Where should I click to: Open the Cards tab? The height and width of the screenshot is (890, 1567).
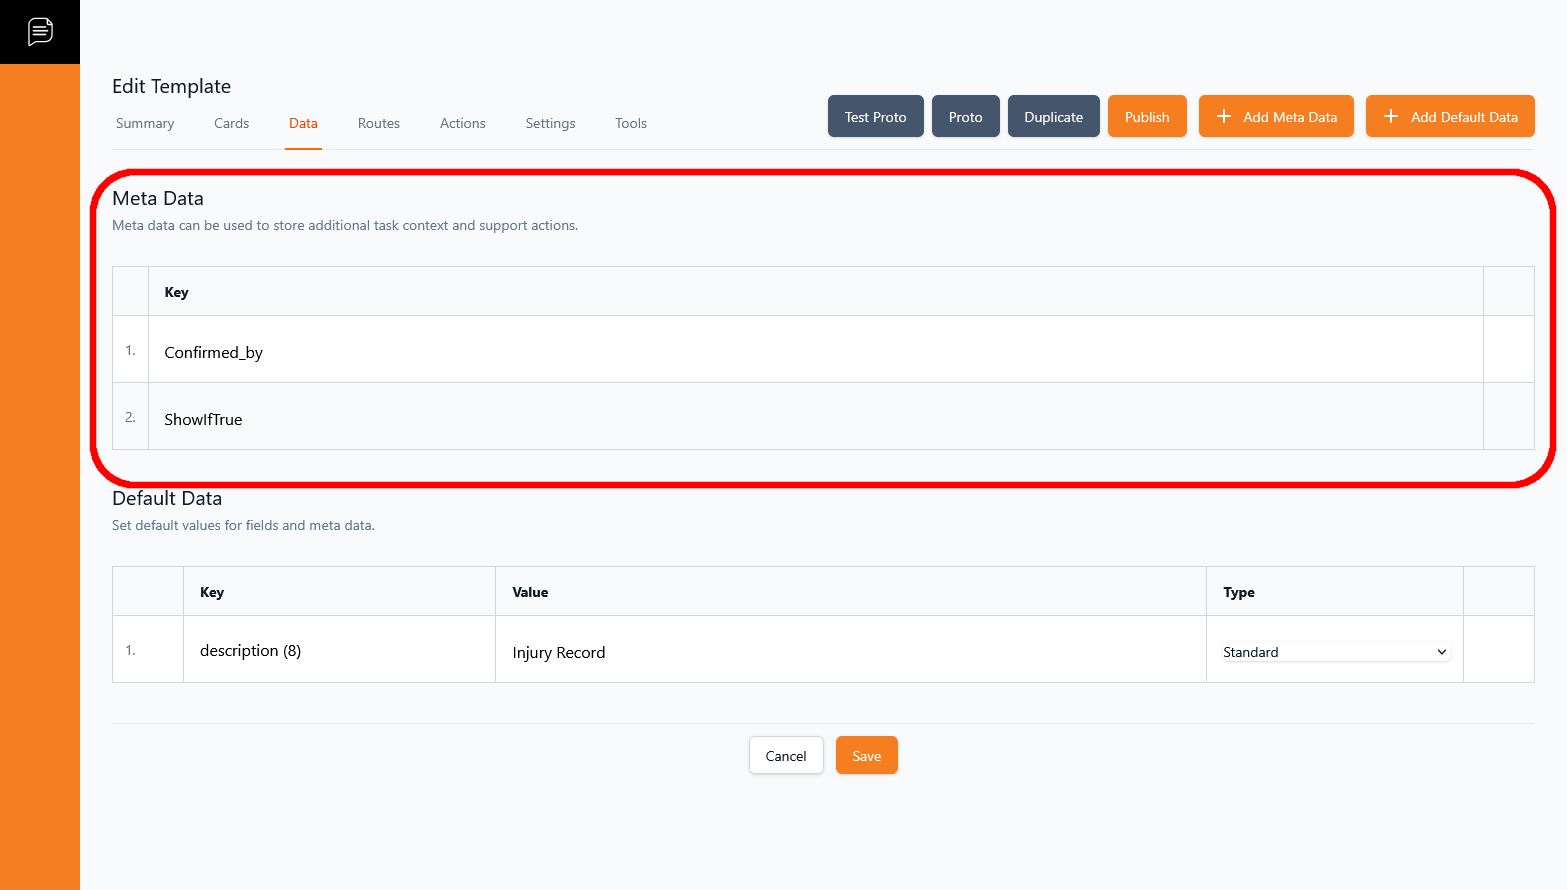[x=231, y=123]
